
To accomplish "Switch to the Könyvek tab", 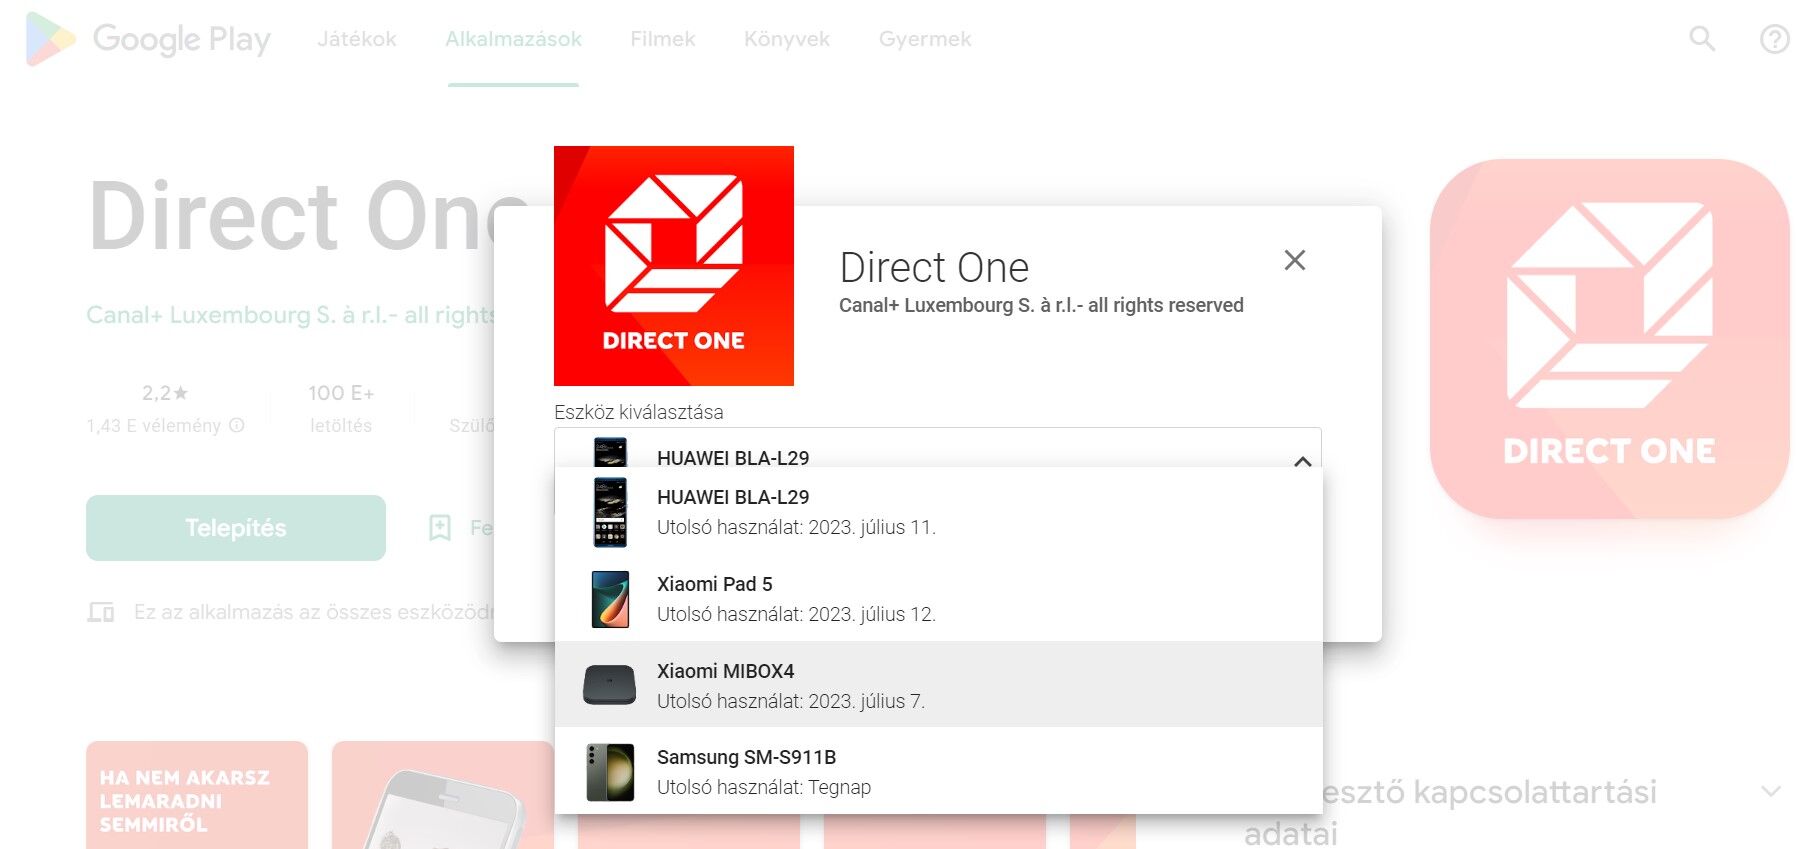I will 787,39.
